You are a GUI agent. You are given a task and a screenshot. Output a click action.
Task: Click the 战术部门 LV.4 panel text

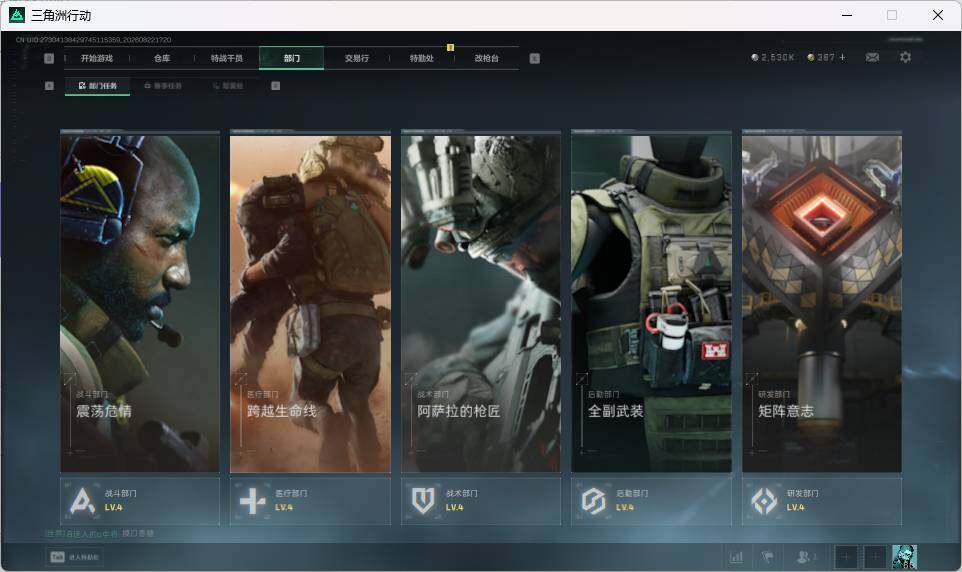pos(461,500)
